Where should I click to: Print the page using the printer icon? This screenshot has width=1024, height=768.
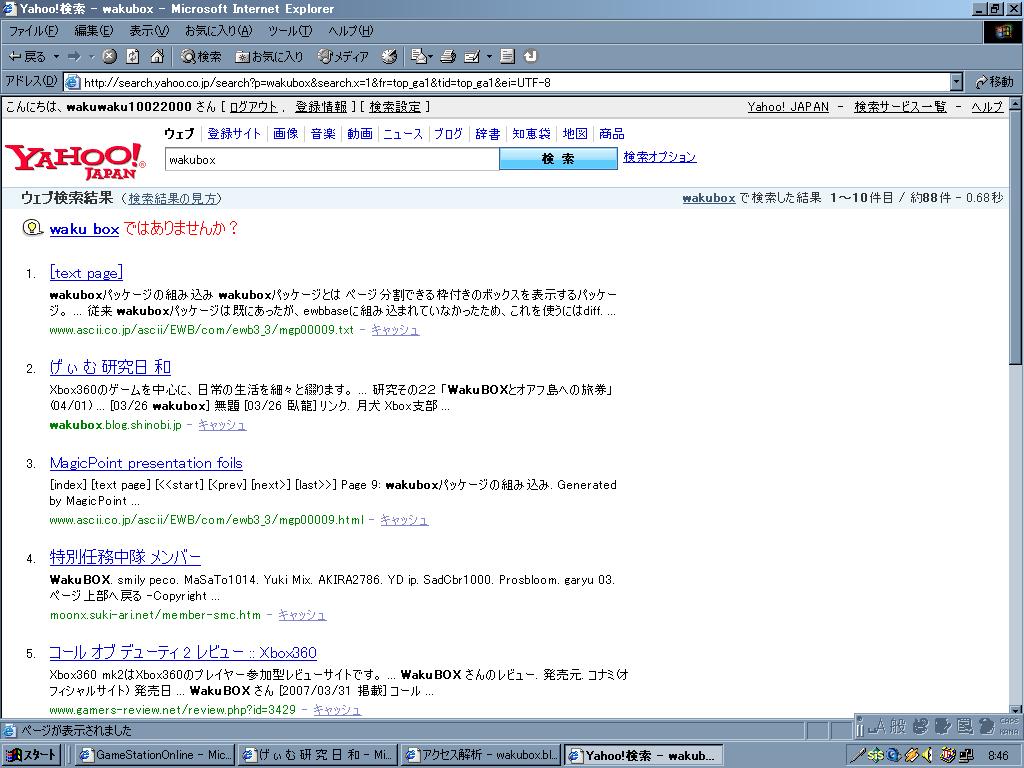(x=447, y=57)
